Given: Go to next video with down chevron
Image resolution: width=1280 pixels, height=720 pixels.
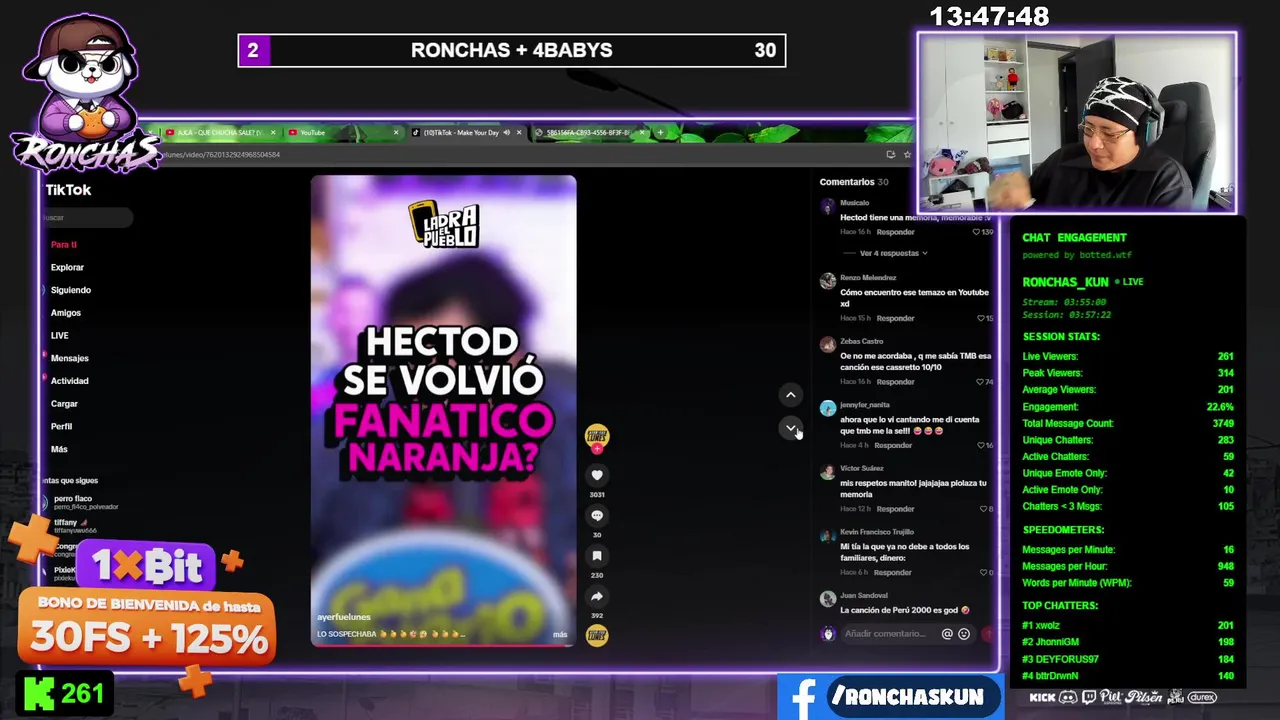Looking at the screenshot, I should 790,428.
